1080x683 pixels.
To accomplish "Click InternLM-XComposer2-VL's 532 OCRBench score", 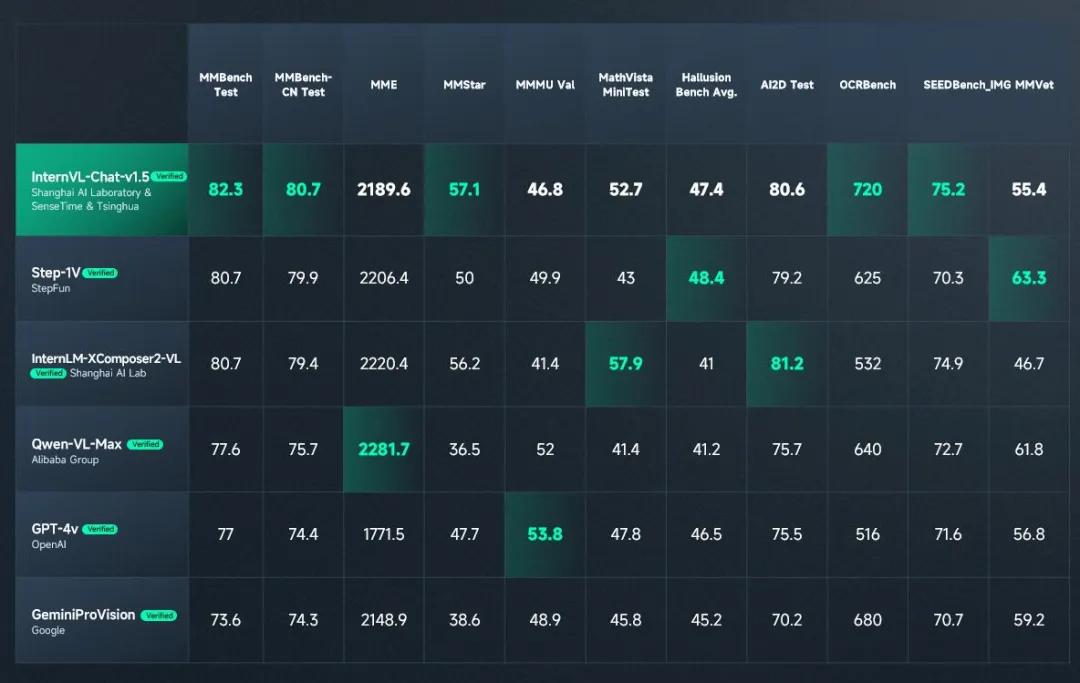I will [867, 364].
